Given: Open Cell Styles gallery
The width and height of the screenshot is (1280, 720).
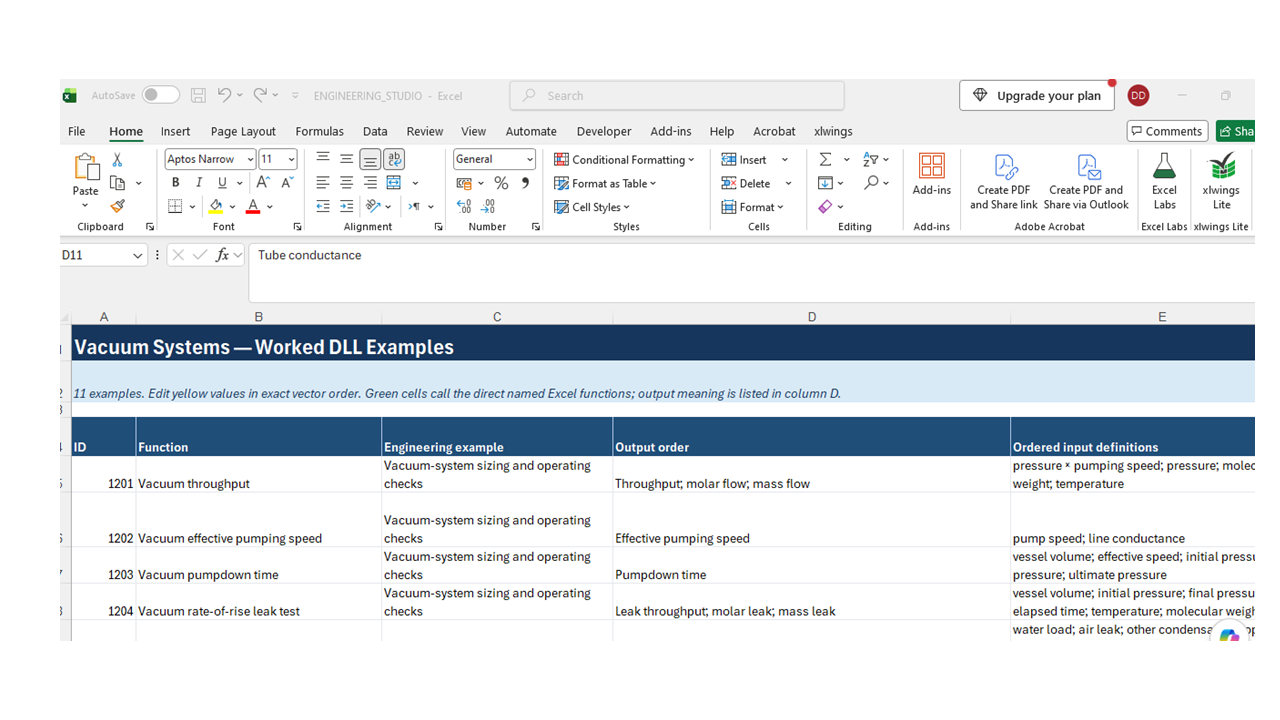Looking at the screenshot, I should coord(592,207).
